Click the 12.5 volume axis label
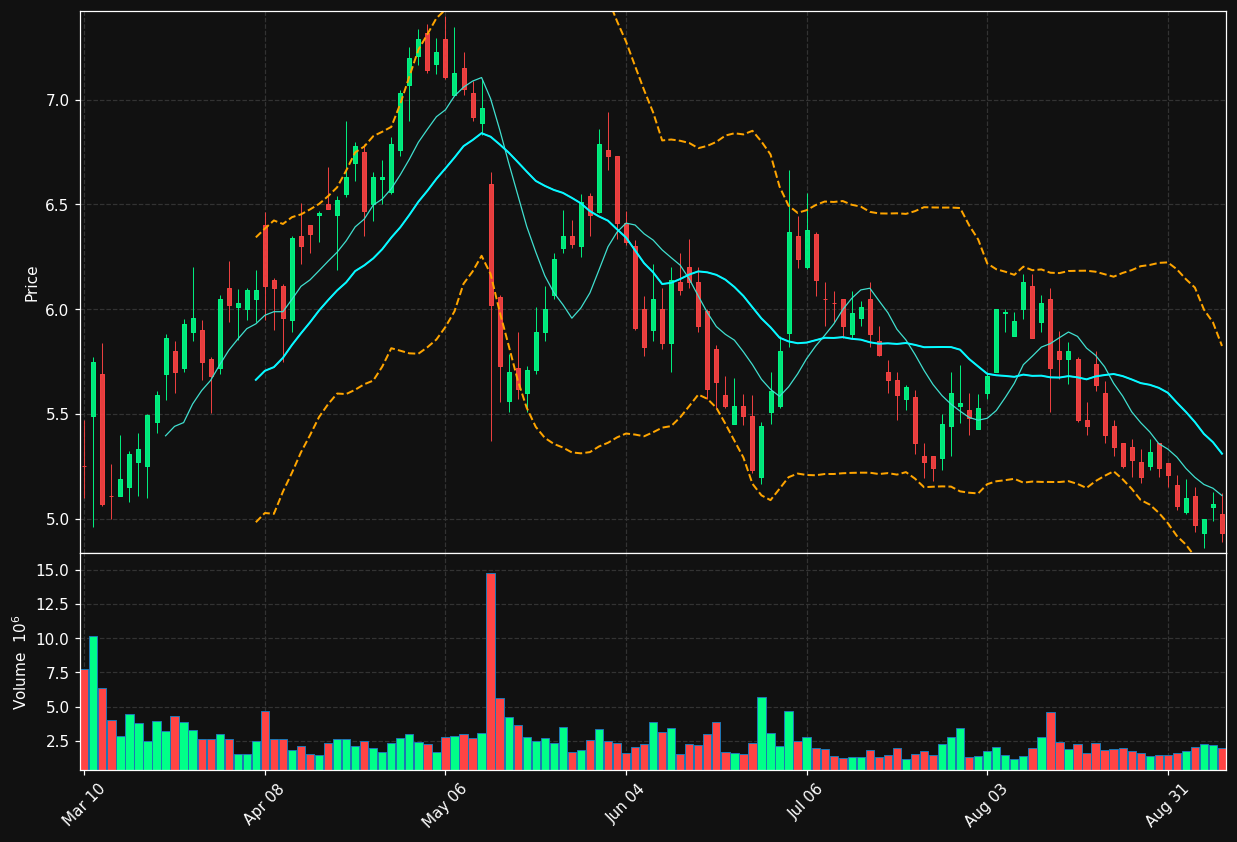The width and height of the screenshot is (1237, 842). (53, 604)
